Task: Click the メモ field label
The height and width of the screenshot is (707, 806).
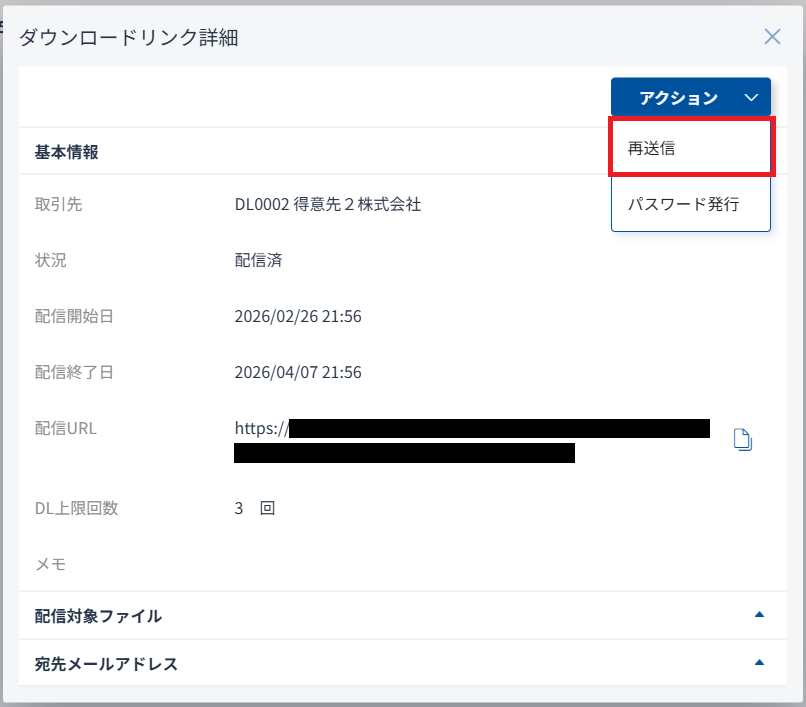Action: [x=50, y=564]
